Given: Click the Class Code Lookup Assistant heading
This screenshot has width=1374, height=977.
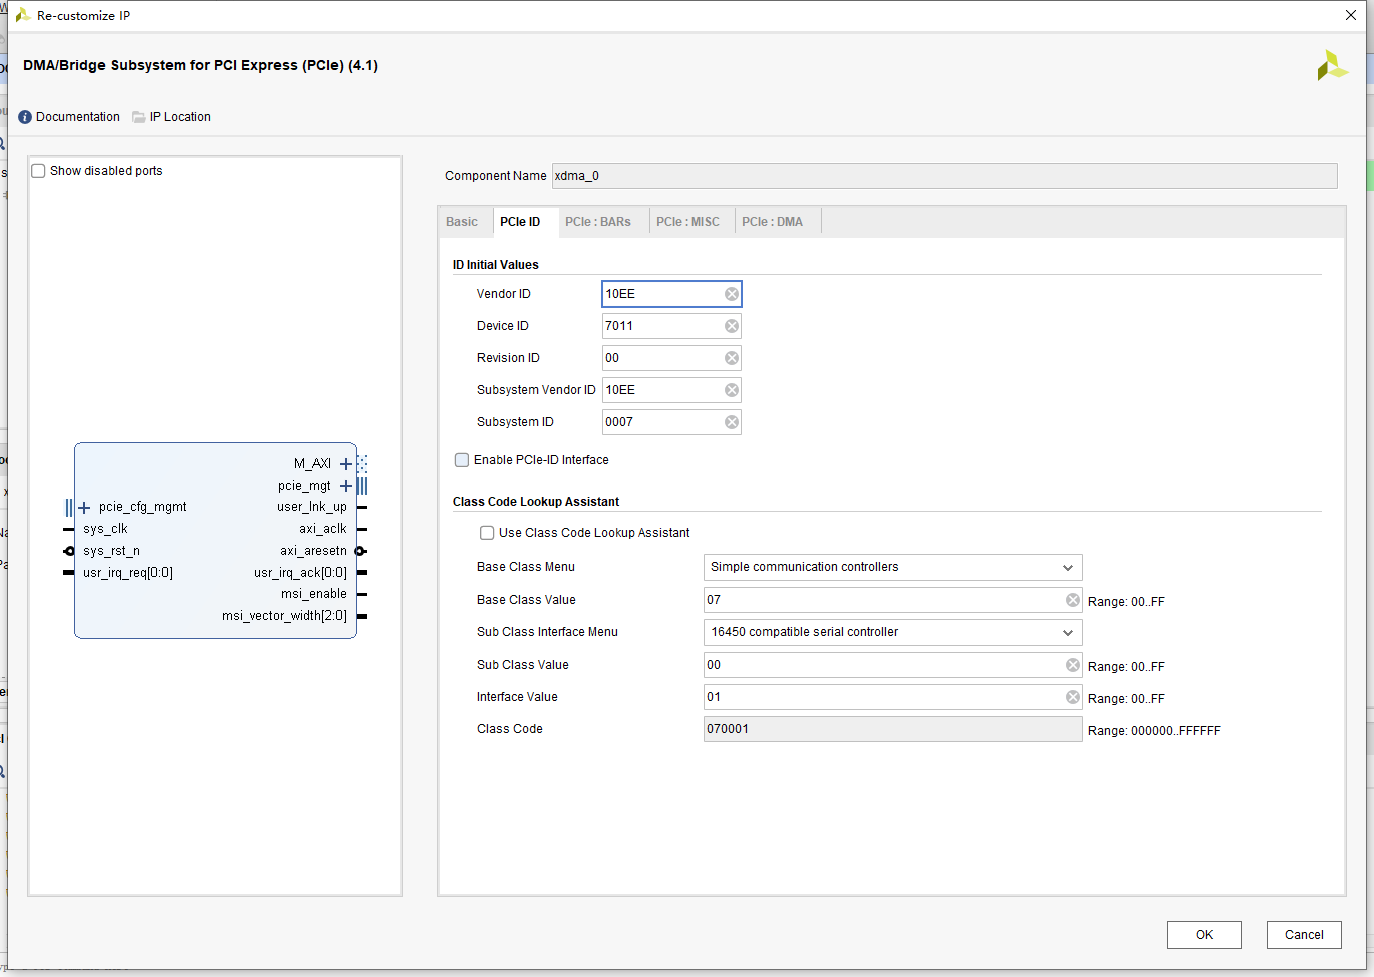Looking at the screenshot, I should click(536, 502).
